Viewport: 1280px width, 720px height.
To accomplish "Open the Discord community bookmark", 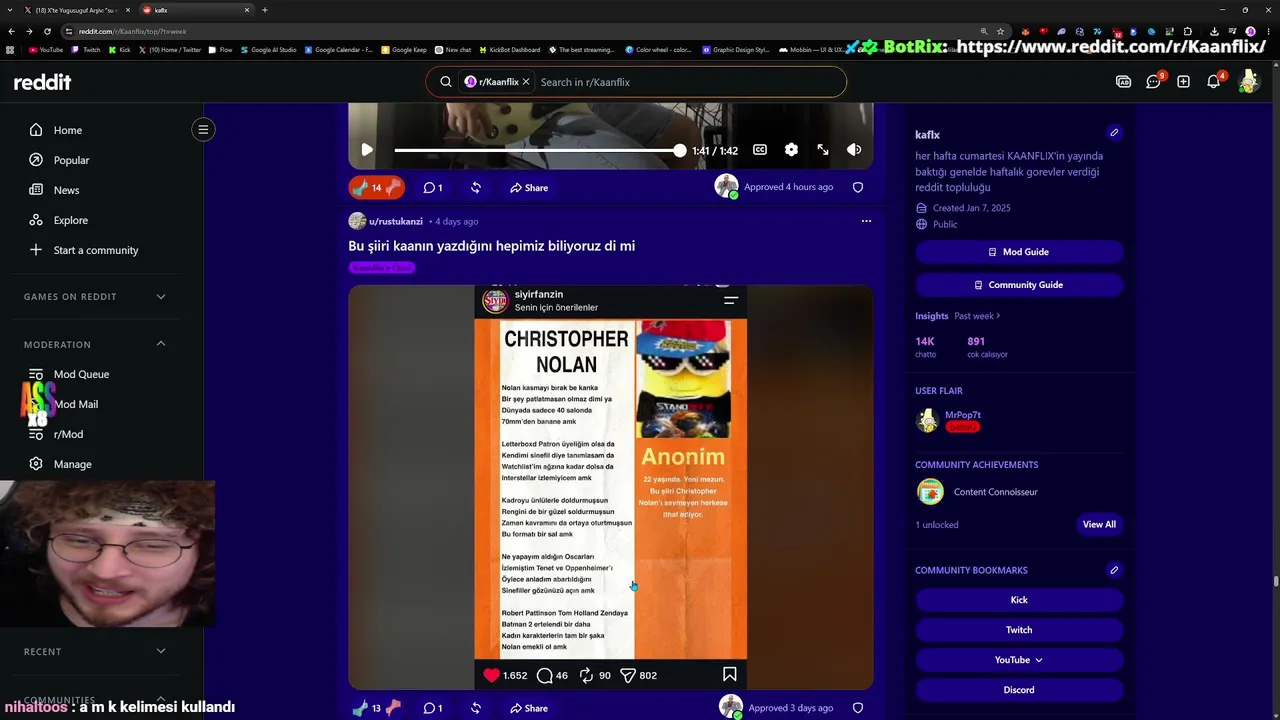I will click(1019, 690).
